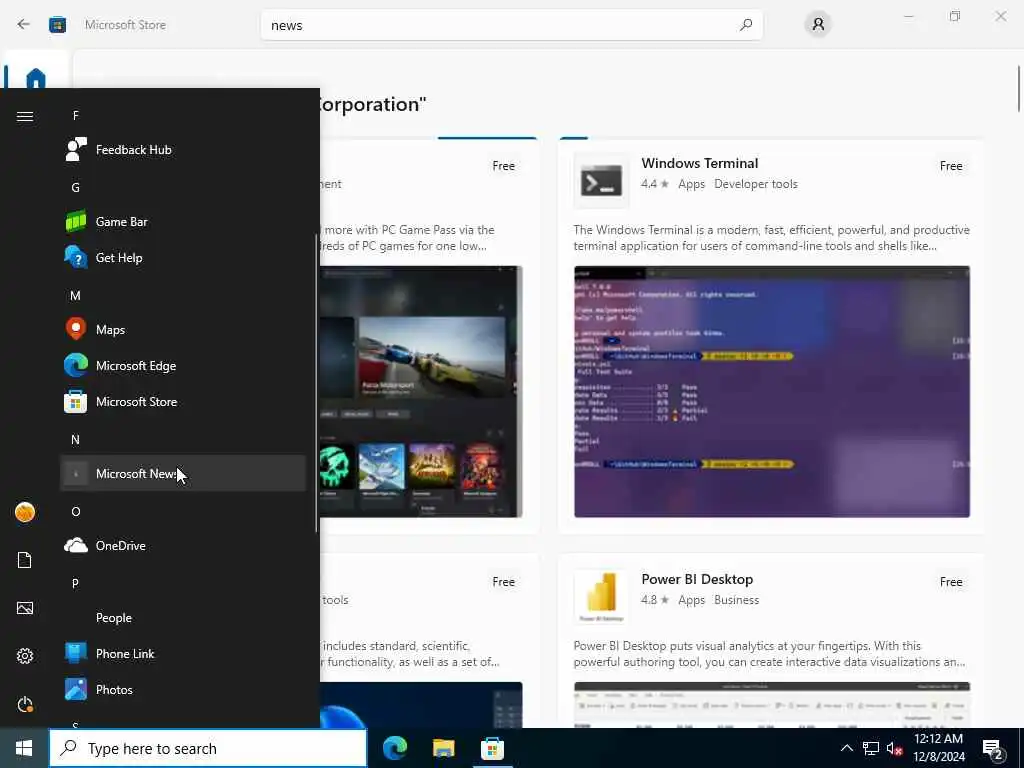The image size is (1024, 768).
Task: Open Pictures shortcut in Start sidebar
Action: [x=25, y=608]
